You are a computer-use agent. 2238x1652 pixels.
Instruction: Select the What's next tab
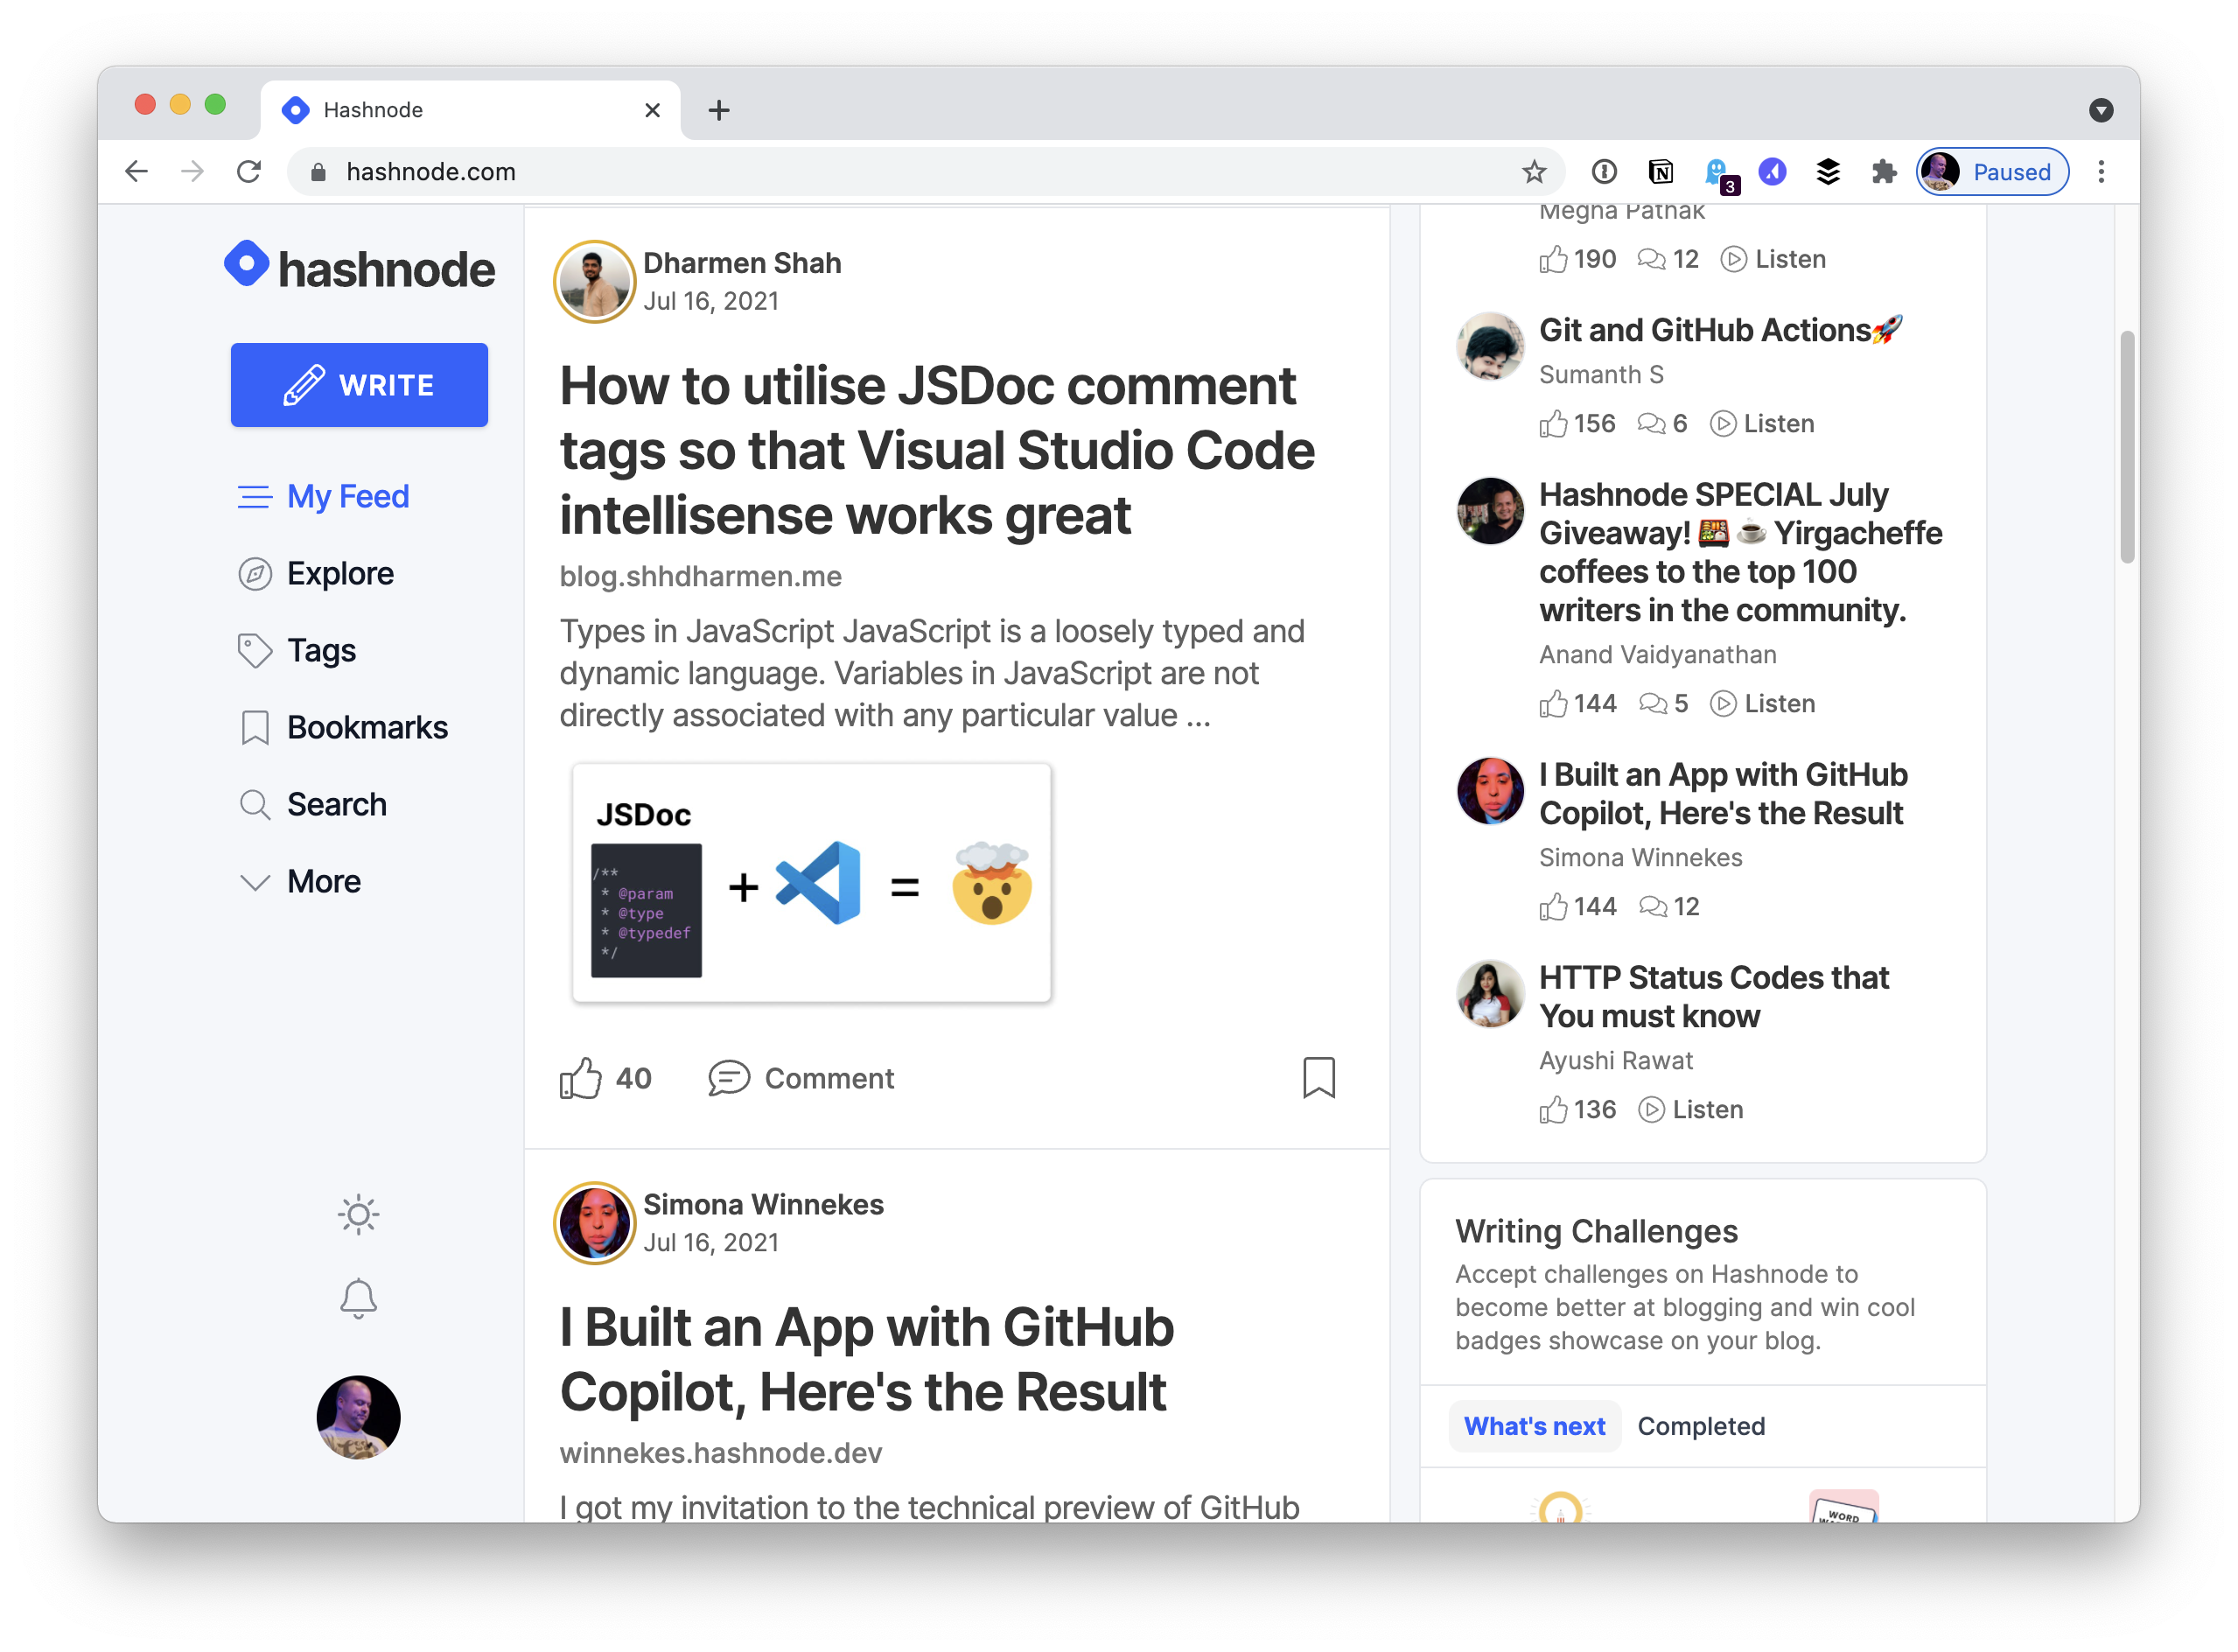tap(1534, 1426)
